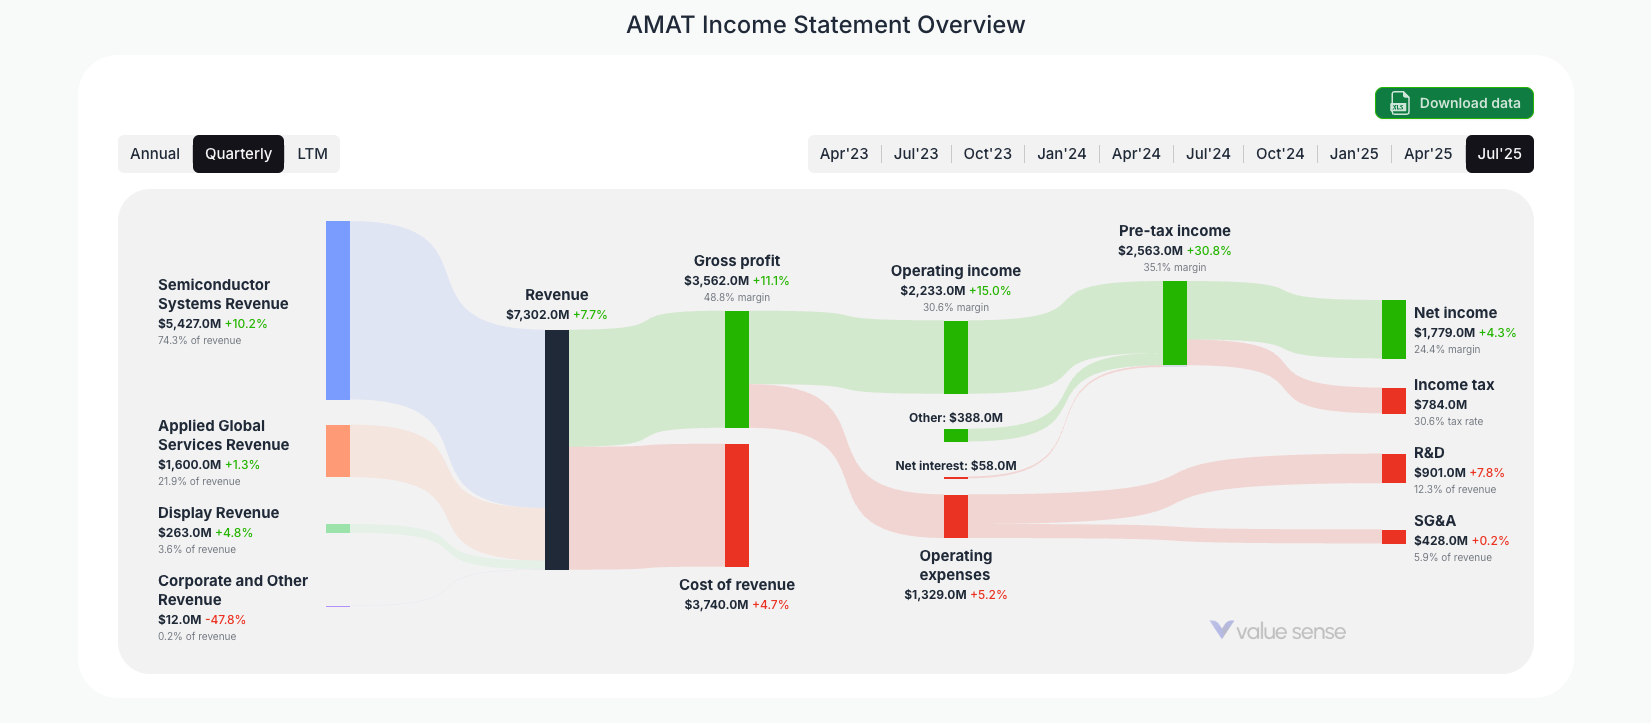The height and width of the screenshot is (723, 1651).
Task: Switch to the Annual view tab
Action: click(x=155, y=154)
